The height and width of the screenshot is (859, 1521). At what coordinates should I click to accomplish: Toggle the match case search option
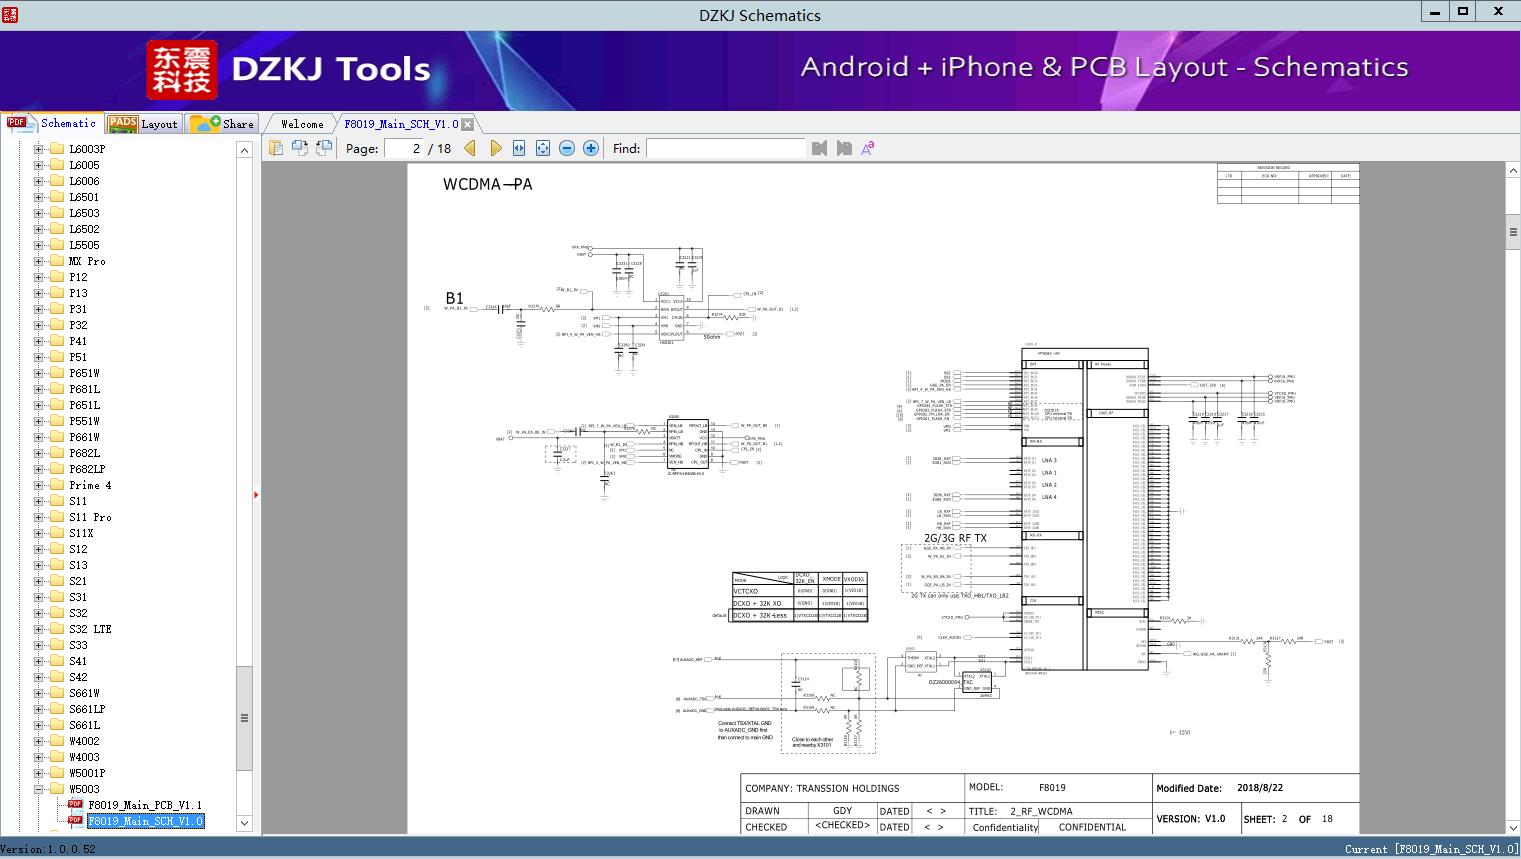coord(868,148)
